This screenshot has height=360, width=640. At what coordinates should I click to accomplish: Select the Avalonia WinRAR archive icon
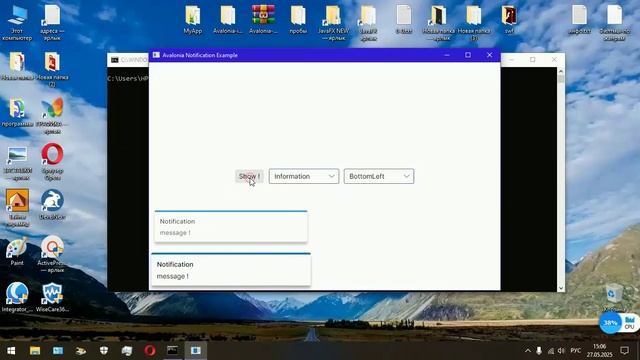263,20
